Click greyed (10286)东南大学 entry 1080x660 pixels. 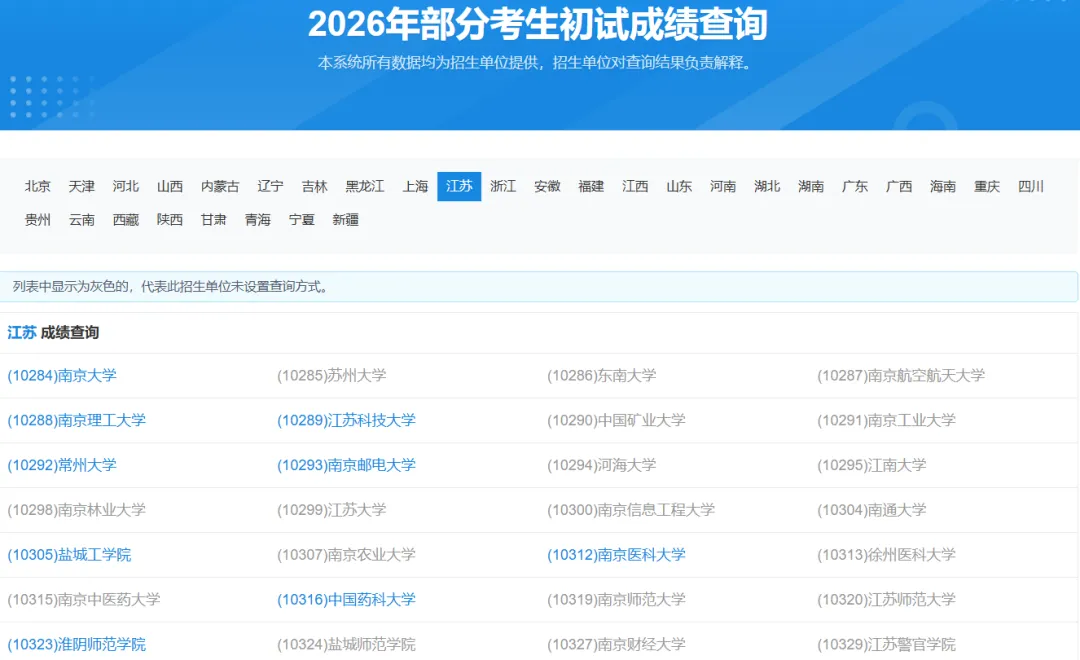(602, 375)
